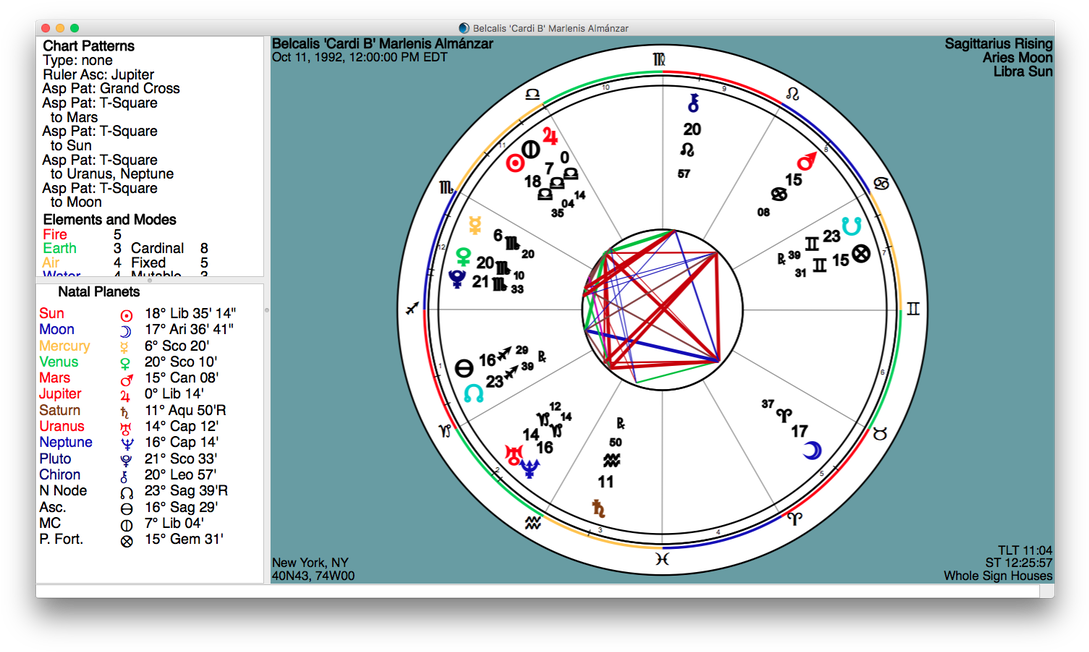This screenshot has width=1089, height=652.
Task: Click the aspect lines grid at wheel center
Action: coord(662,309)
